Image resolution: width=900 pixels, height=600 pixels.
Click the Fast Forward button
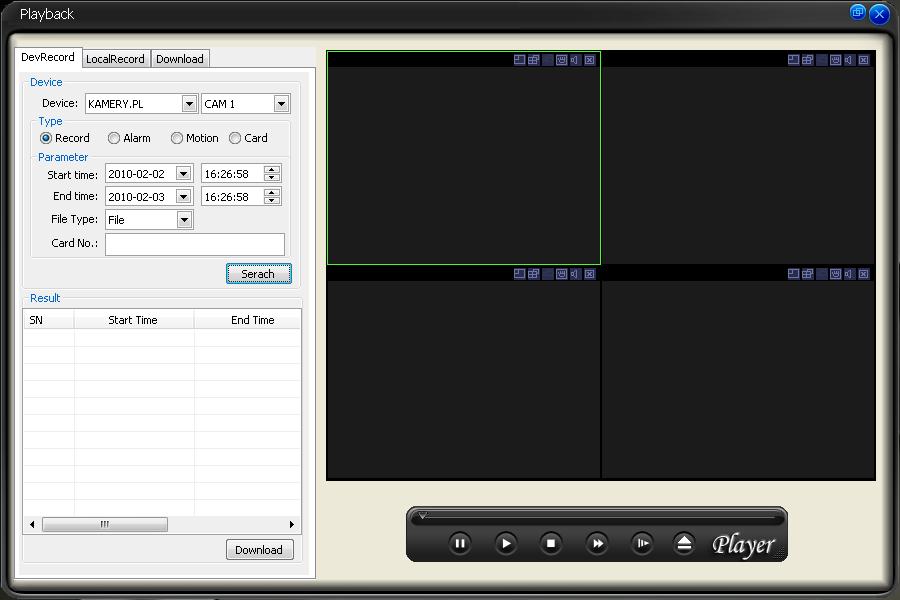[597, 543]
